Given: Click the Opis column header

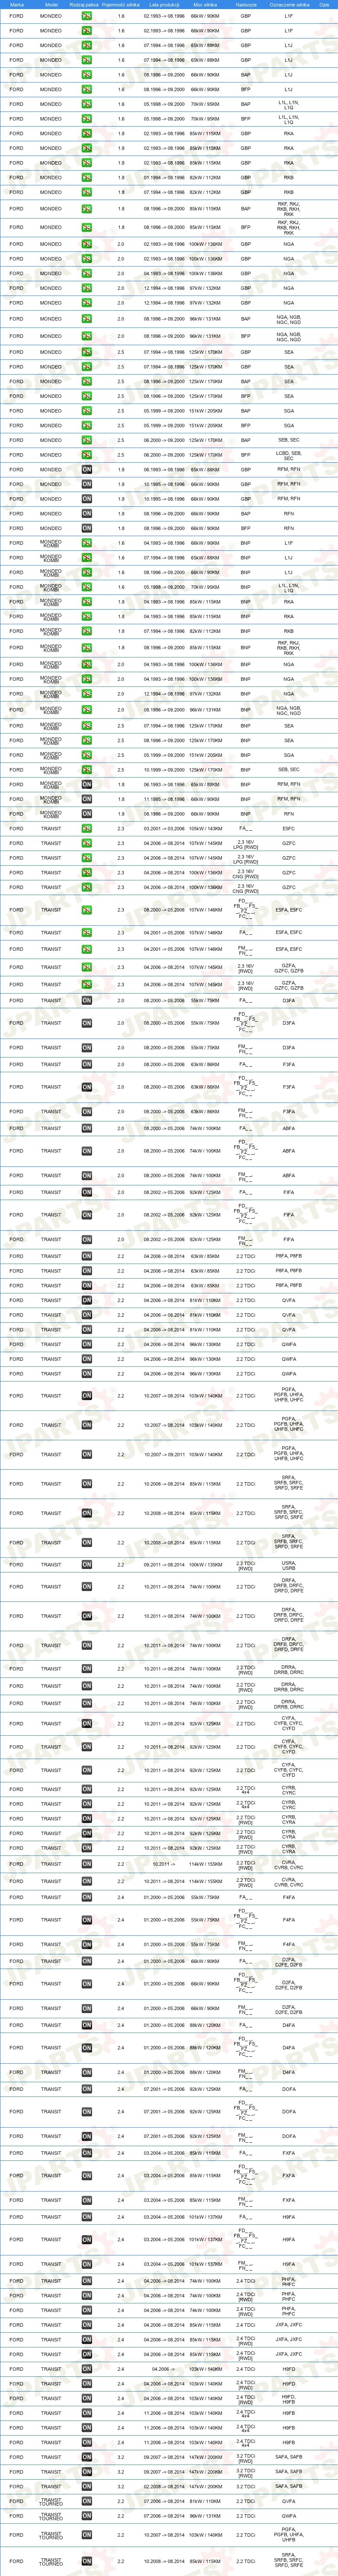Looking at the screenshot, I should coord(324,5).
